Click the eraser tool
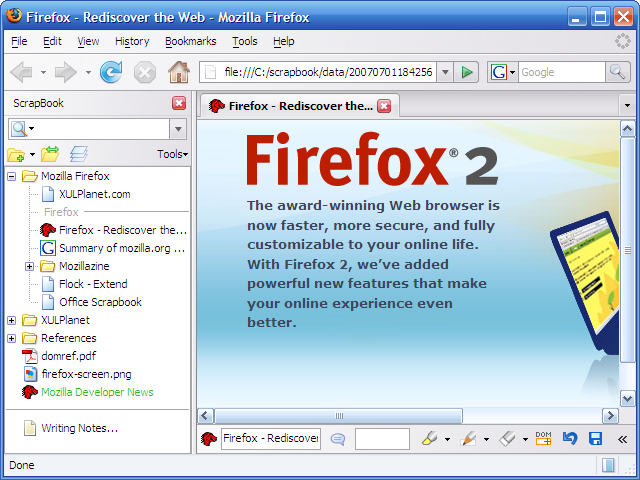 tap(507, 439)
